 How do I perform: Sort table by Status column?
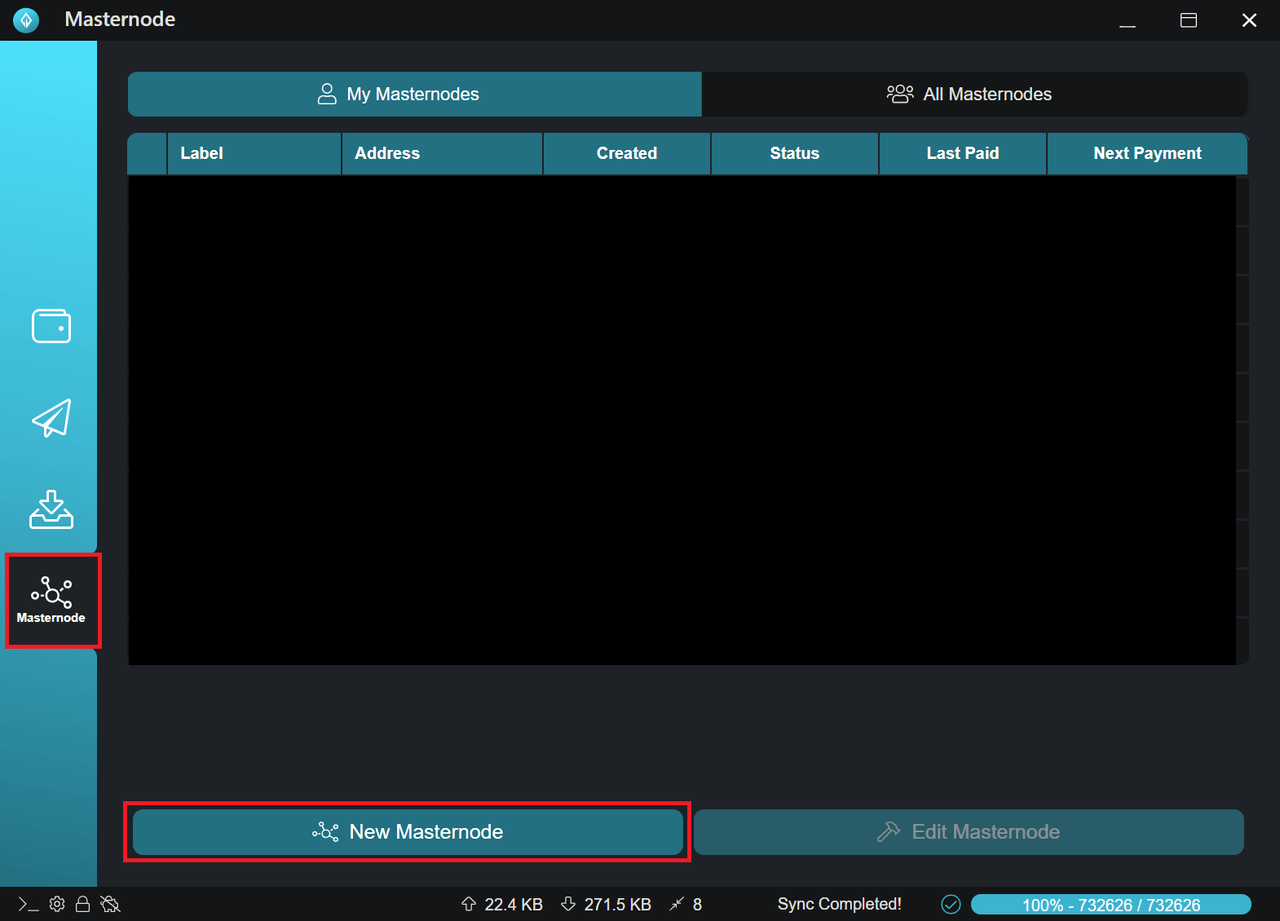(x=794, y=153)
